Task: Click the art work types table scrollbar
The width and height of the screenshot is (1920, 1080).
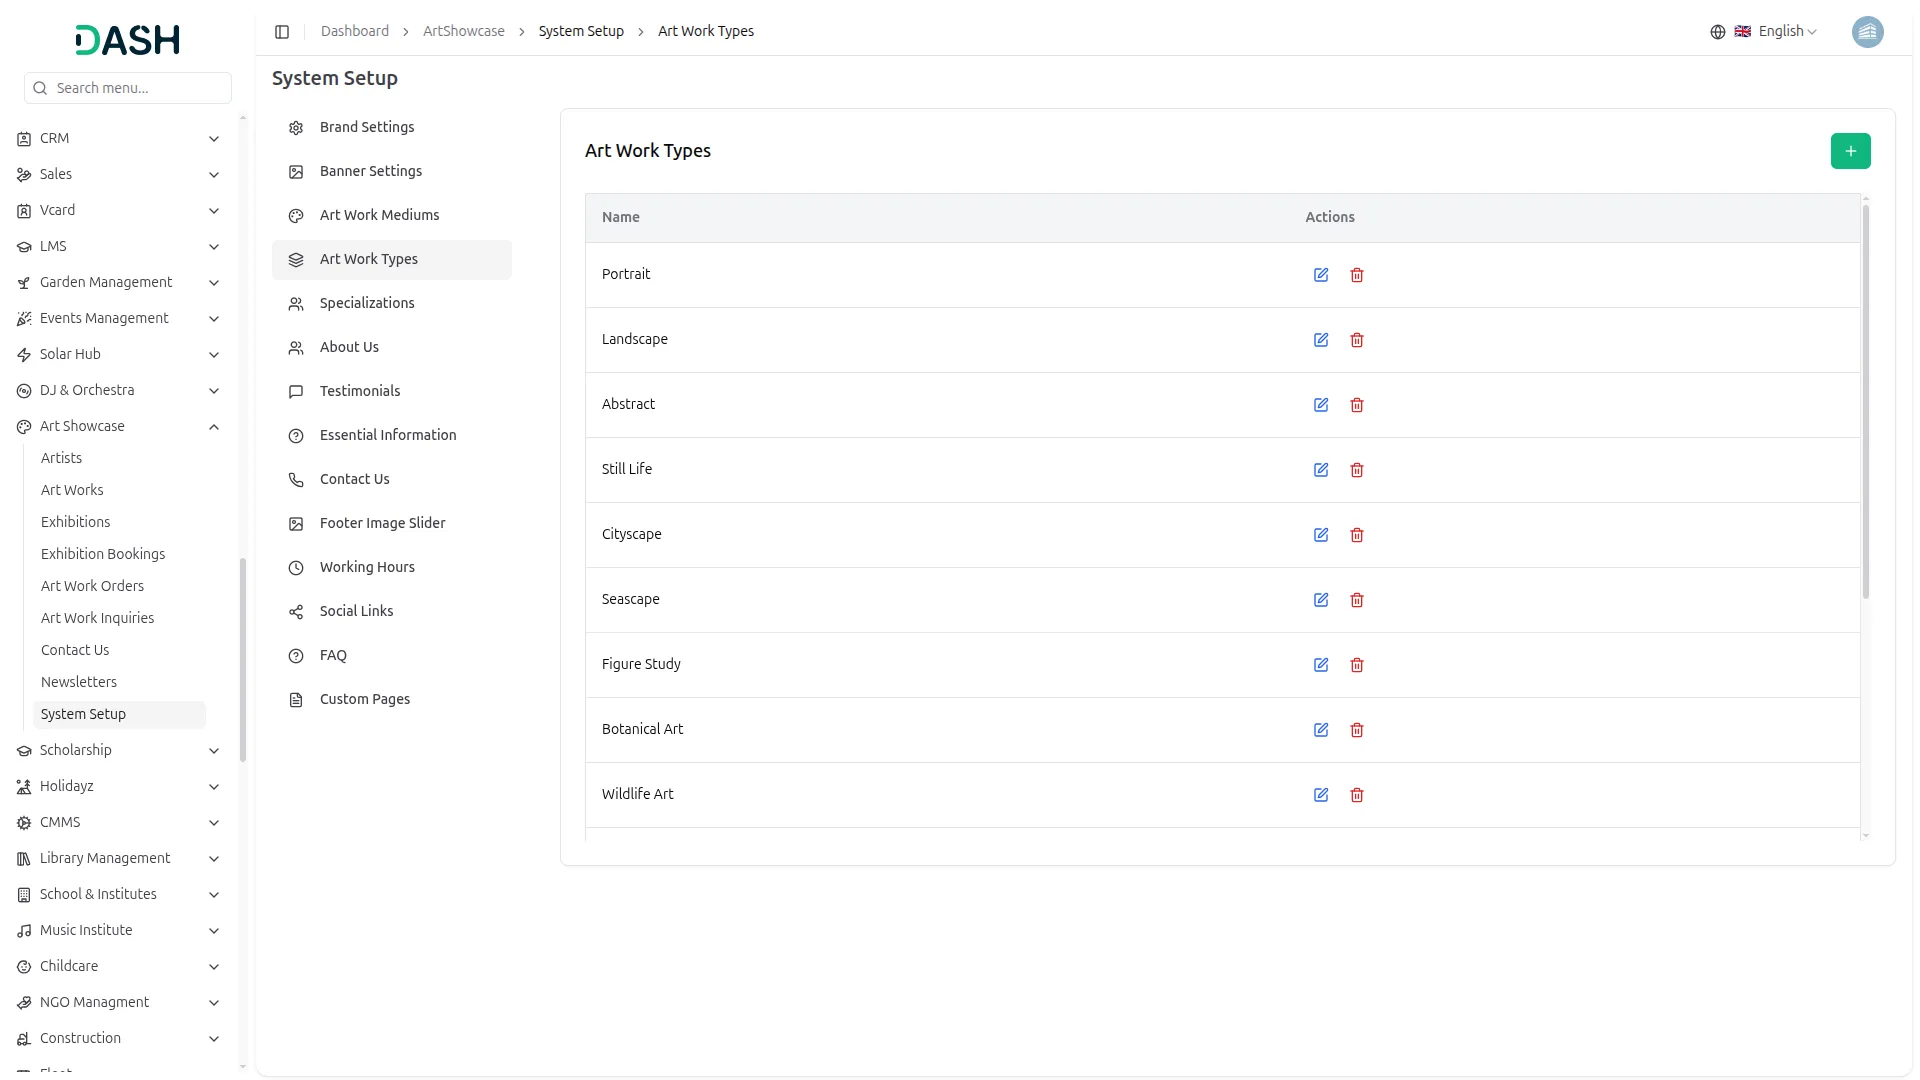Action: [x=1865, y=400]
